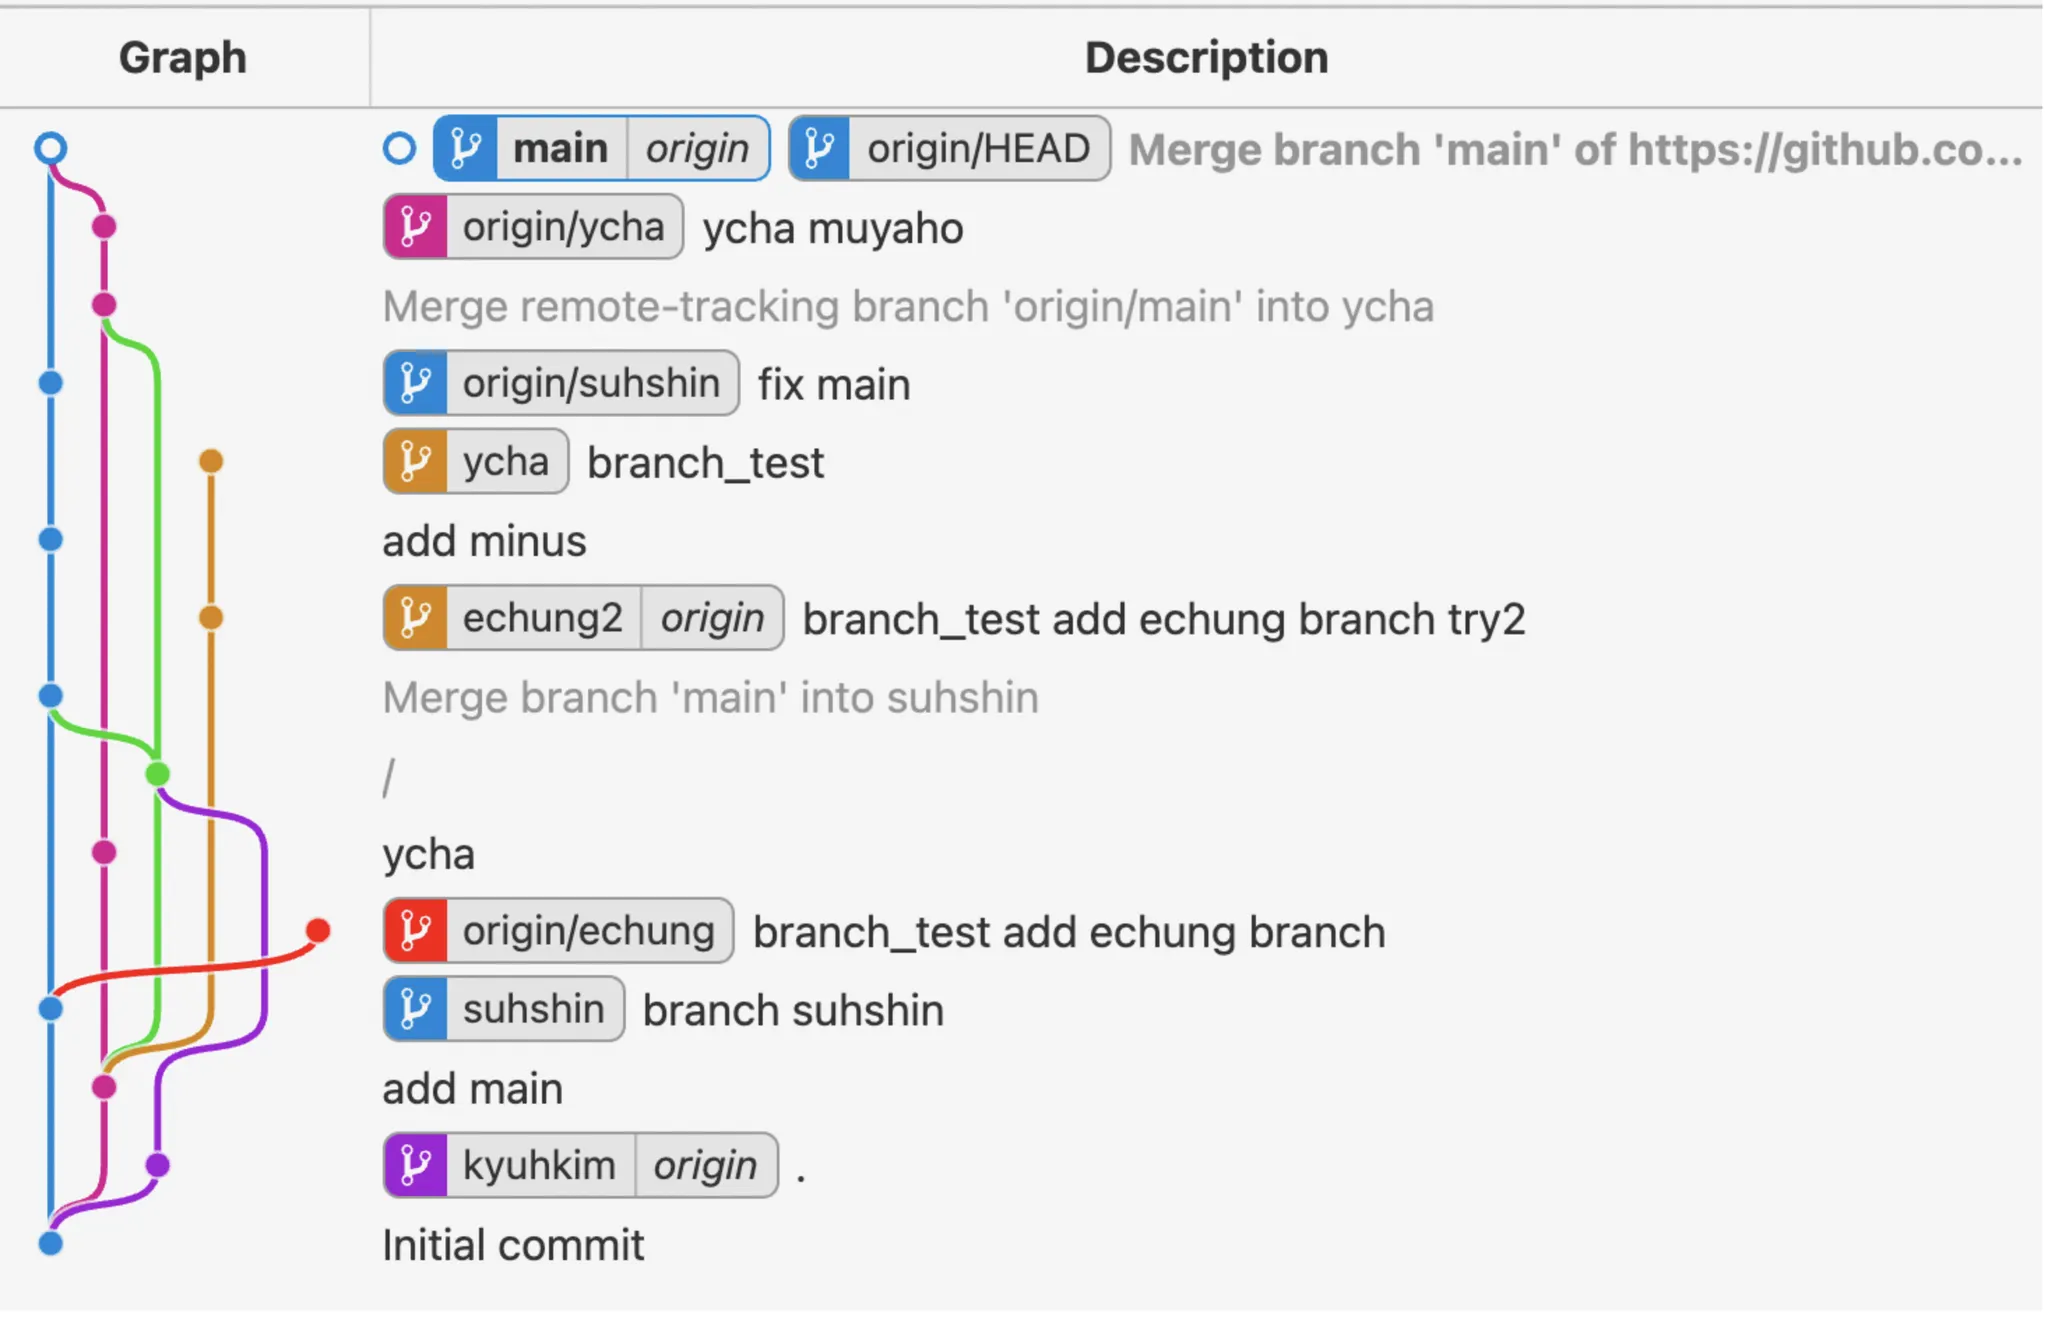Screen dimensions: 2048x1323
Task: Select the 'add minus' commit row
Action: pos(485,541)
